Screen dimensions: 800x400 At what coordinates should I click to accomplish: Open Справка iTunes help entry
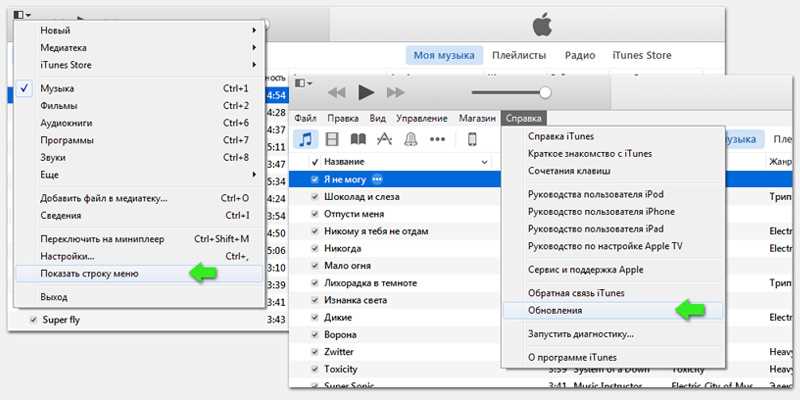click(x=613, y=137)
